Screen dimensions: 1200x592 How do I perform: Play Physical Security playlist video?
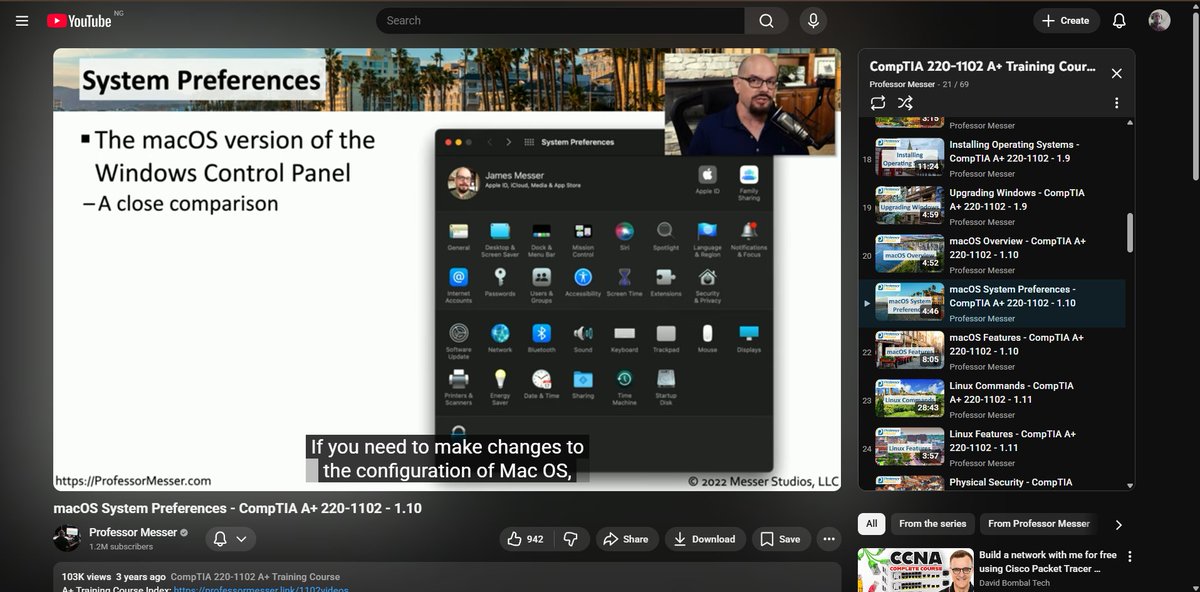click(992, 481)
